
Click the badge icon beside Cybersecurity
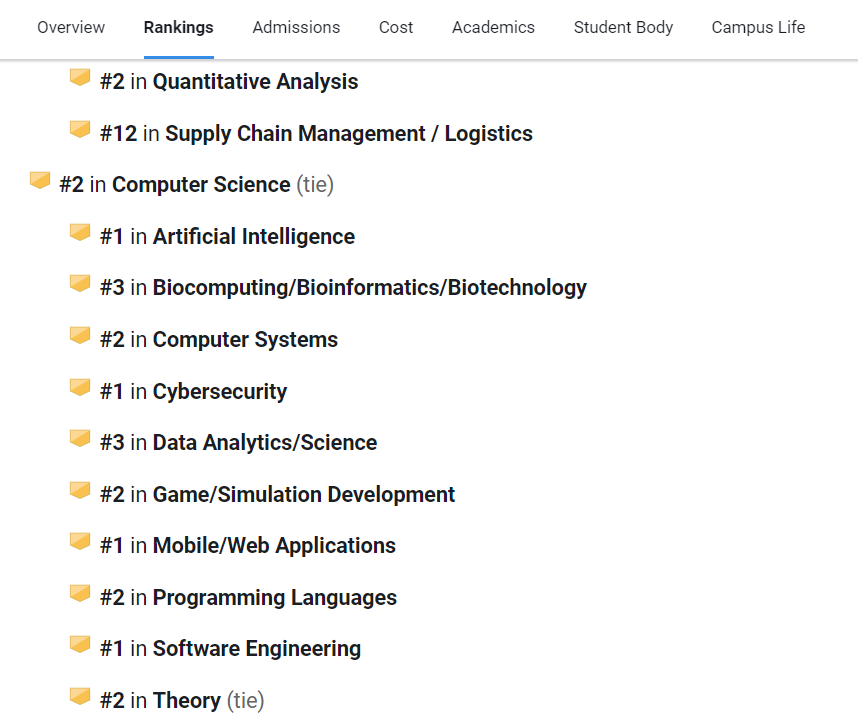click(x=80, y=387)
